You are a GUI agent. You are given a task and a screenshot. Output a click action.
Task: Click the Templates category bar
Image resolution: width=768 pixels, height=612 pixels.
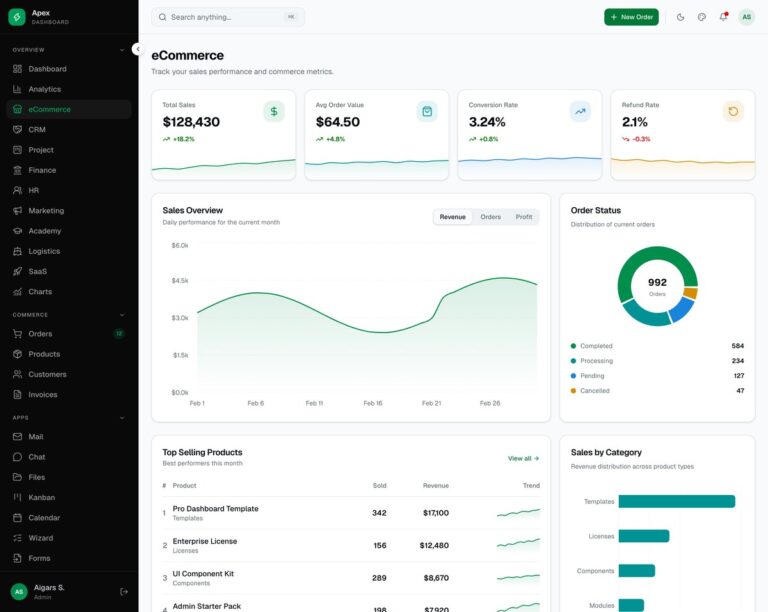pyautogui.click(x=676, y=501)
